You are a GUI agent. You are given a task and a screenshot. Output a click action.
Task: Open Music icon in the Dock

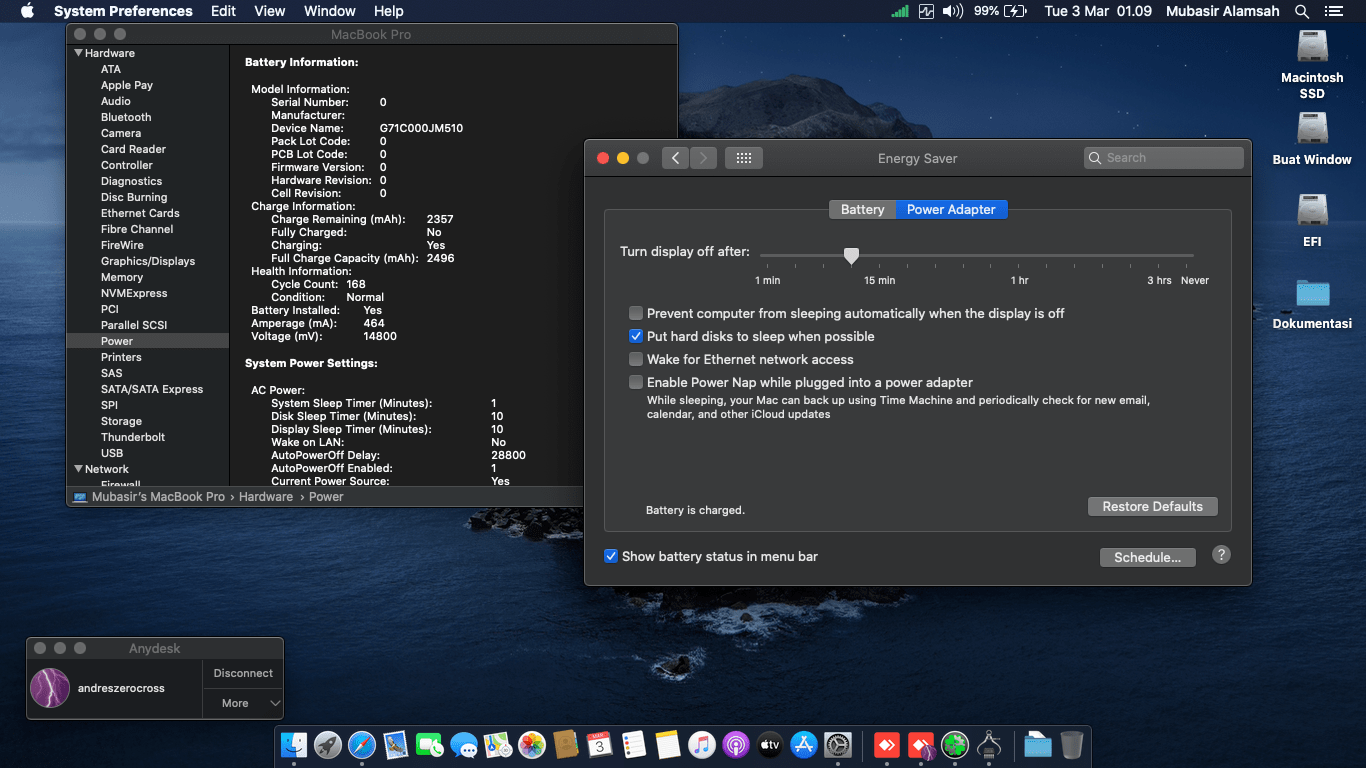click(702, 745)
